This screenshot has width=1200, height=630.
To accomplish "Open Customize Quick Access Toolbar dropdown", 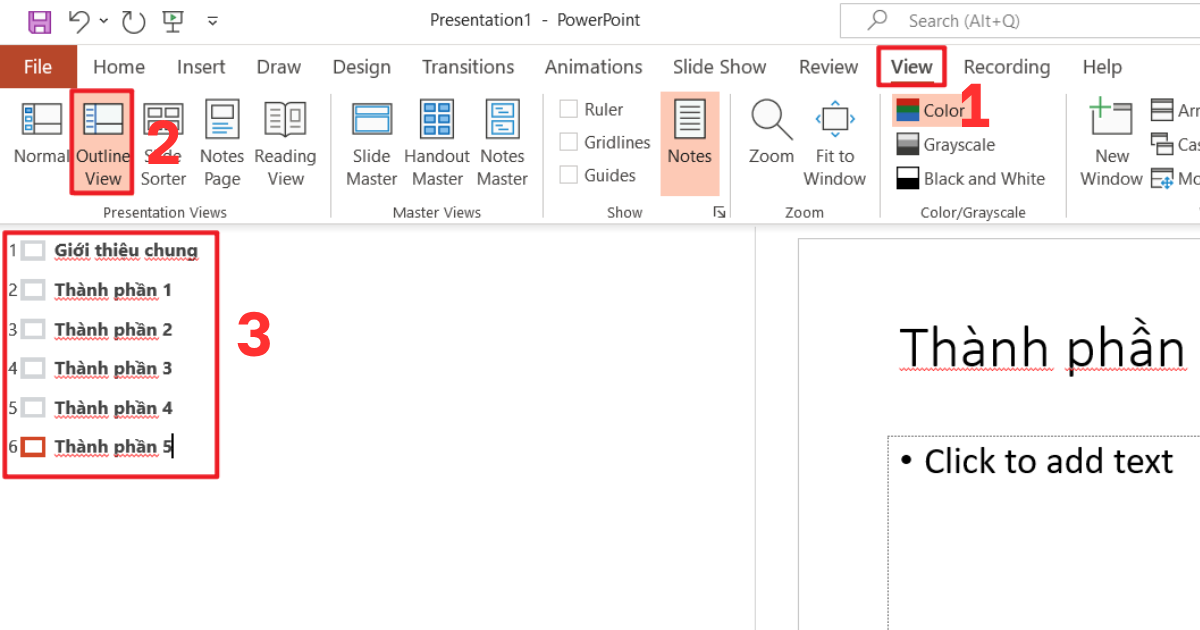I will (x=212, y=20).
